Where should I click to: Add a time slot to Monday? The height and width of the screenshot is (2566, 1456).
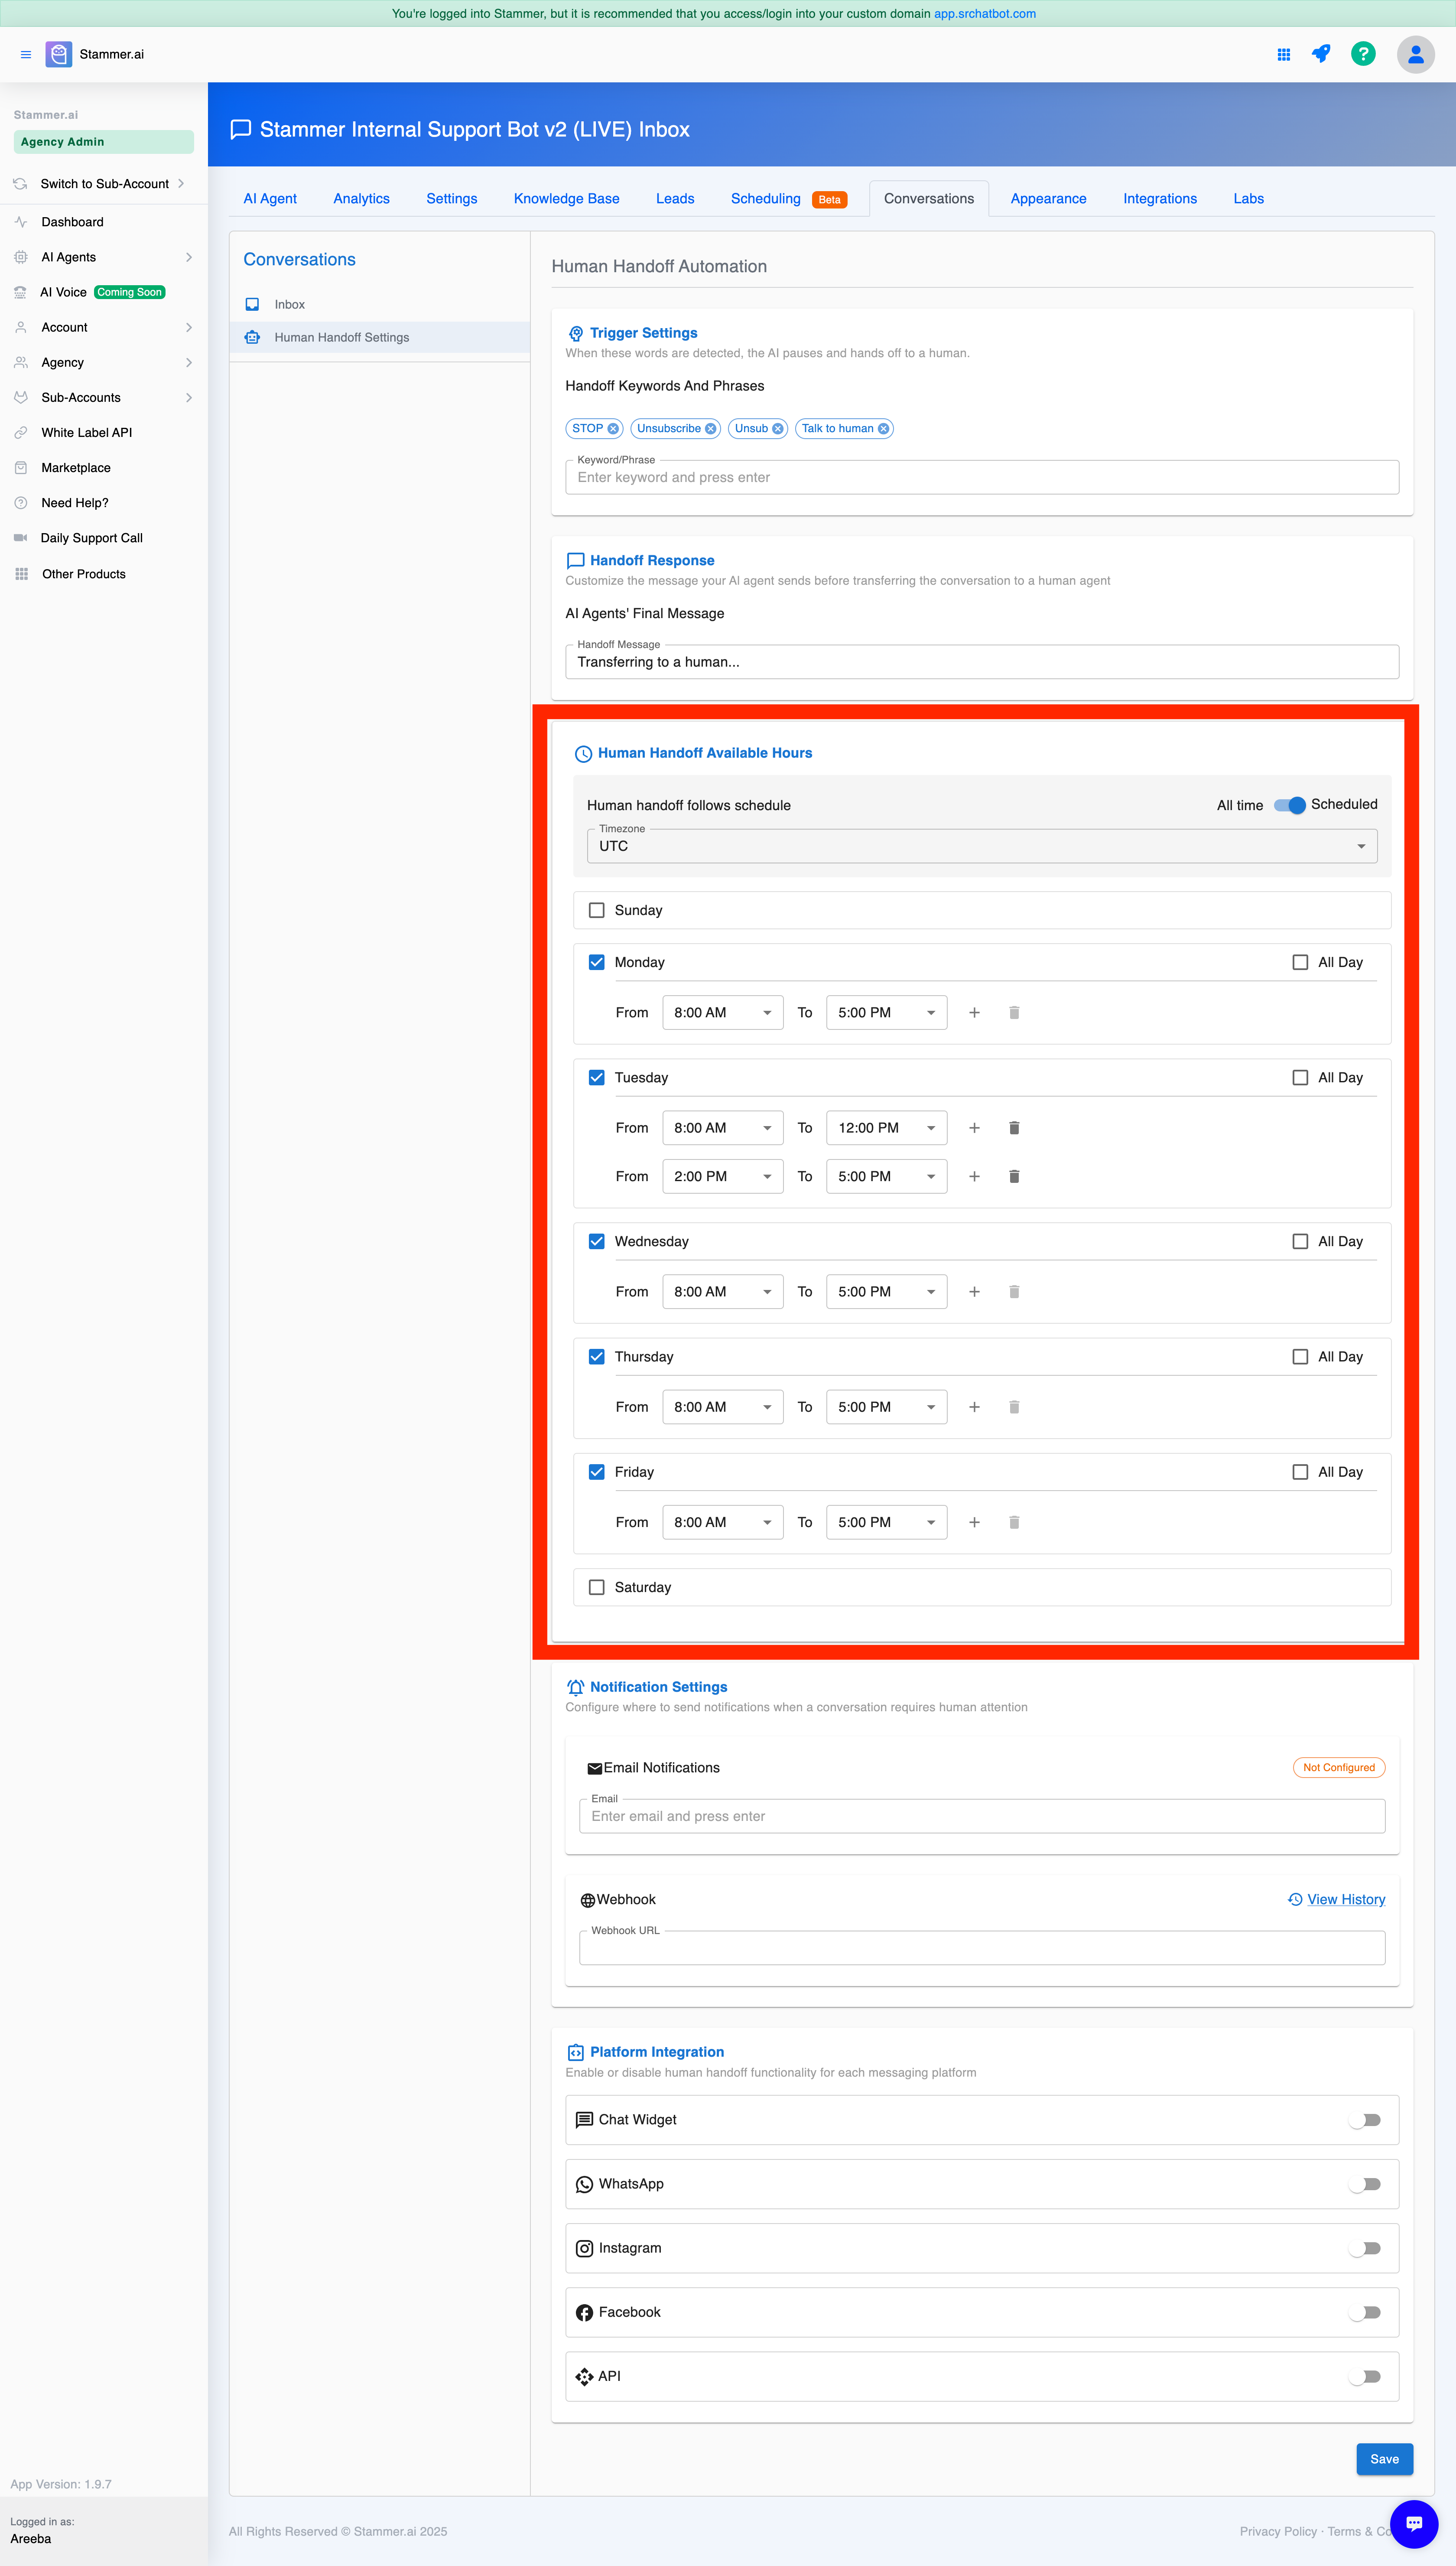(x=974, y=1013)
